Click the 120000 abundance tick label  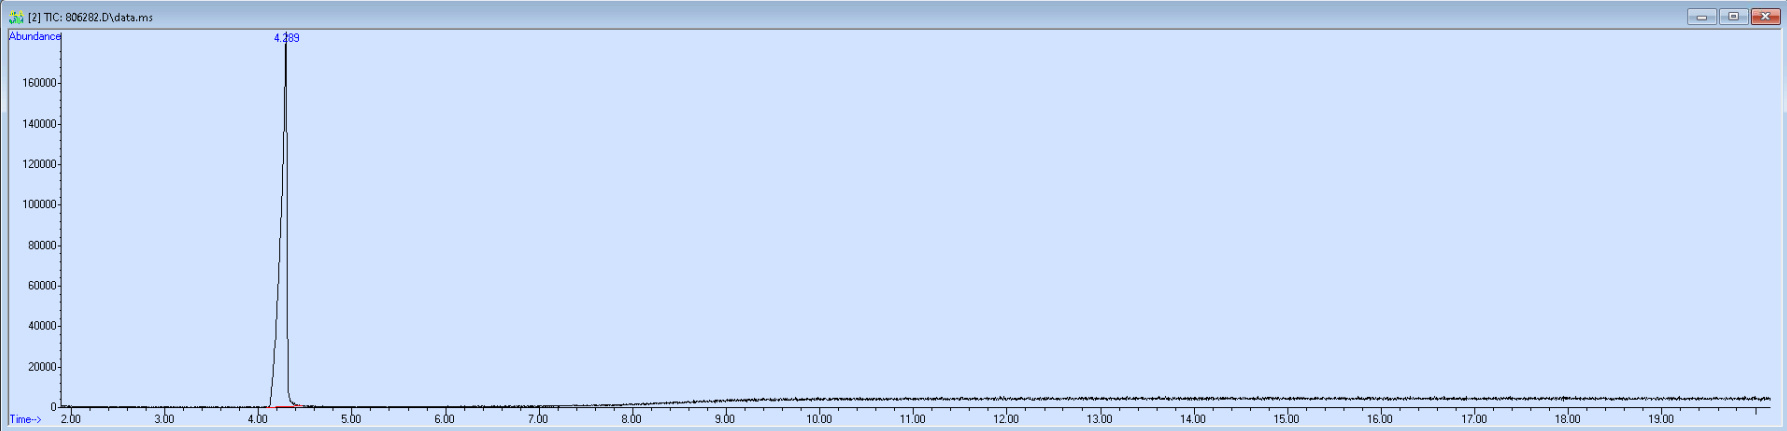click(38, 164)
